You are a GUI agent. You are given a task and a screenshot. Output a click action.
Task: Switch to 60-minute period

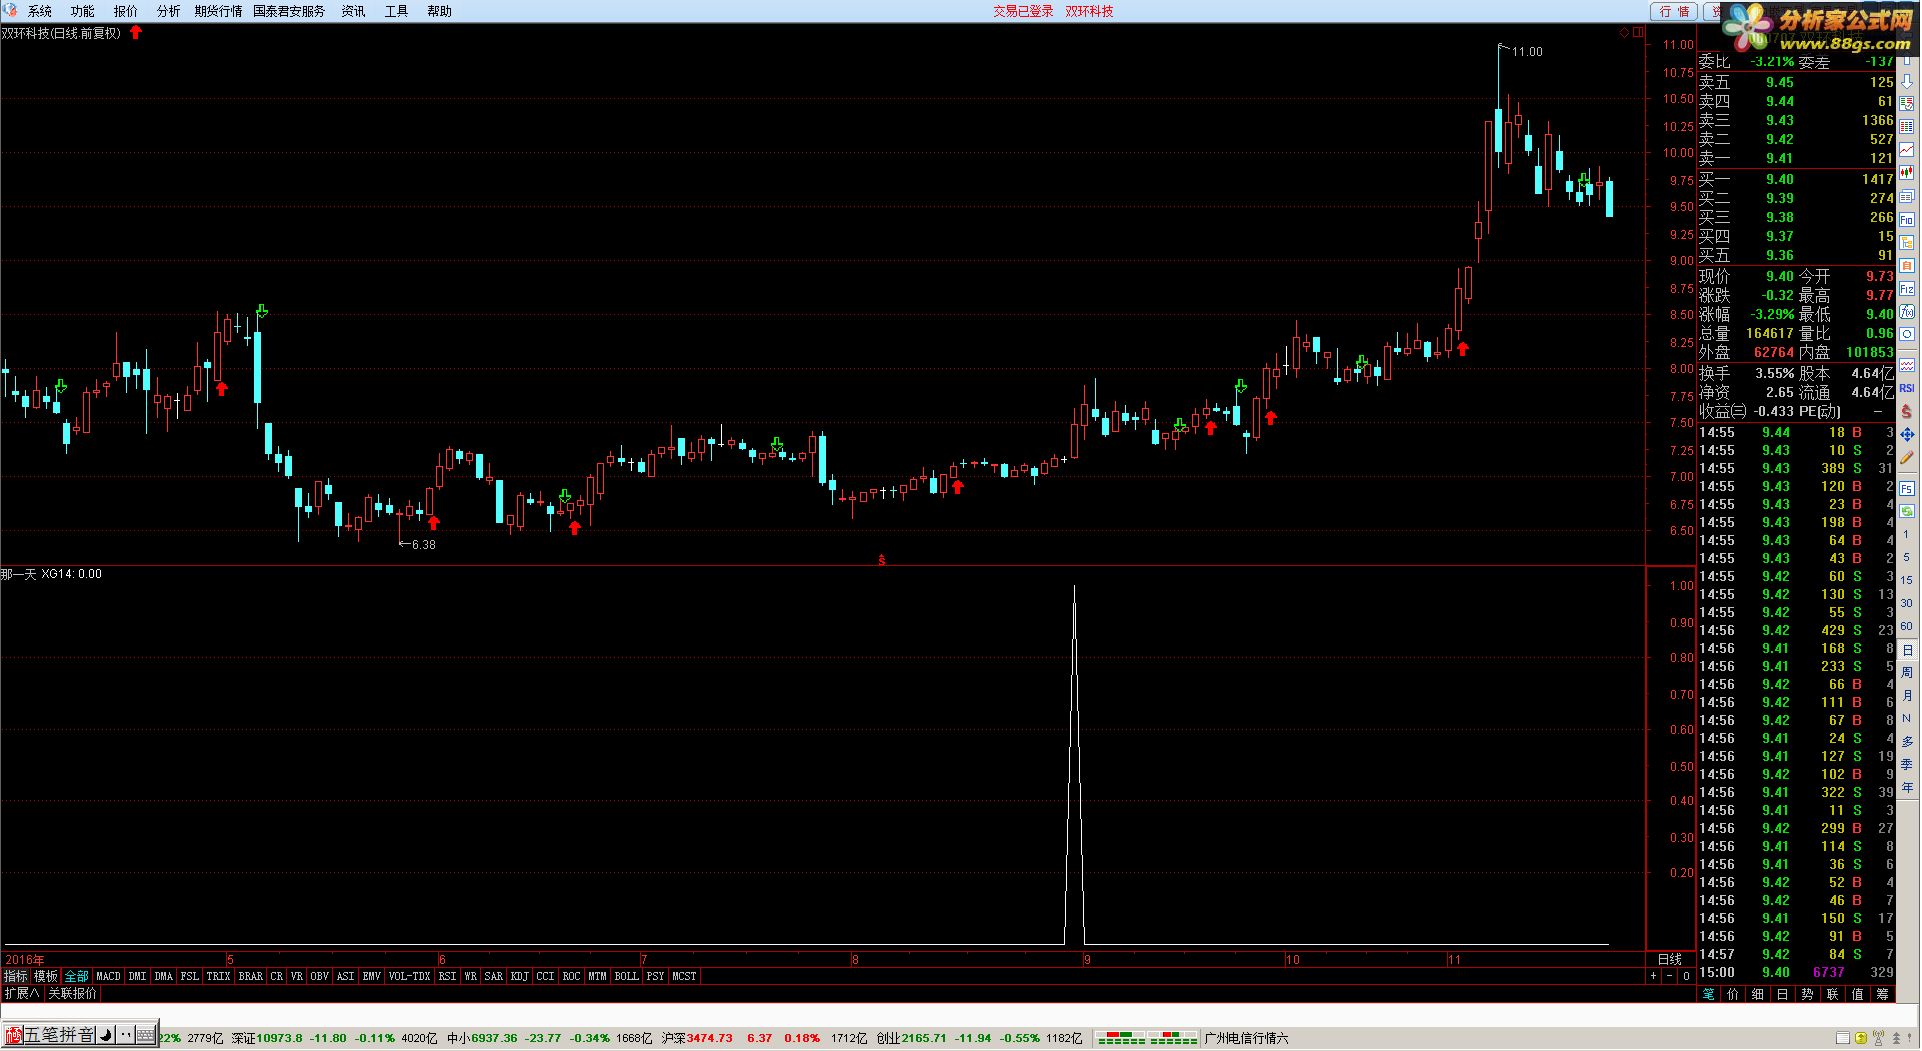(x=1907, y=626)
